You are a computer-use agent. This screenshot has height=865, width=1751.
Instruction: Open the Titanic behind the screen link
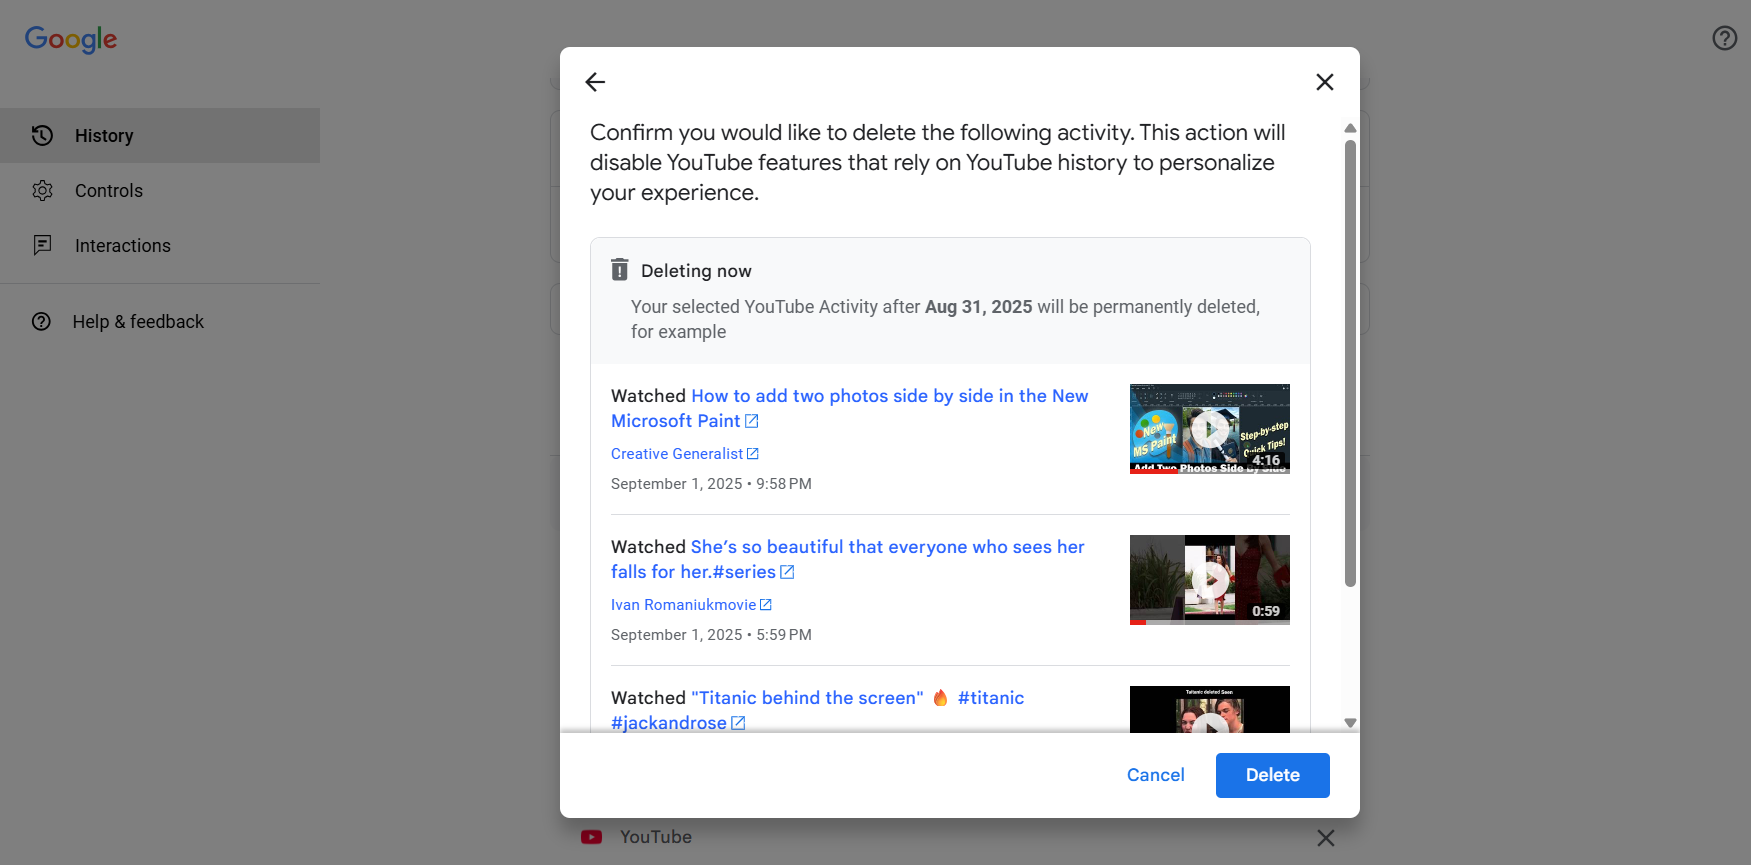tap(817, 710)
